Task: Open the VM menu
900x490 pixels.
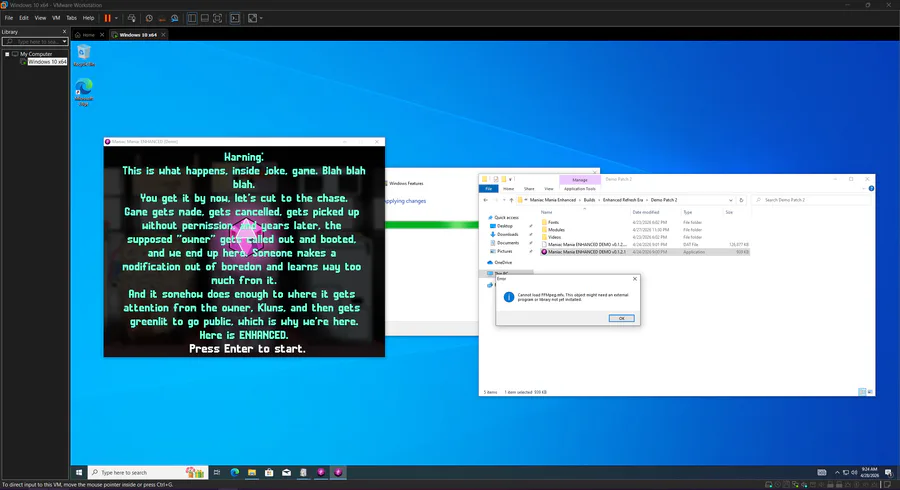Action: click(x=56, y=18)
